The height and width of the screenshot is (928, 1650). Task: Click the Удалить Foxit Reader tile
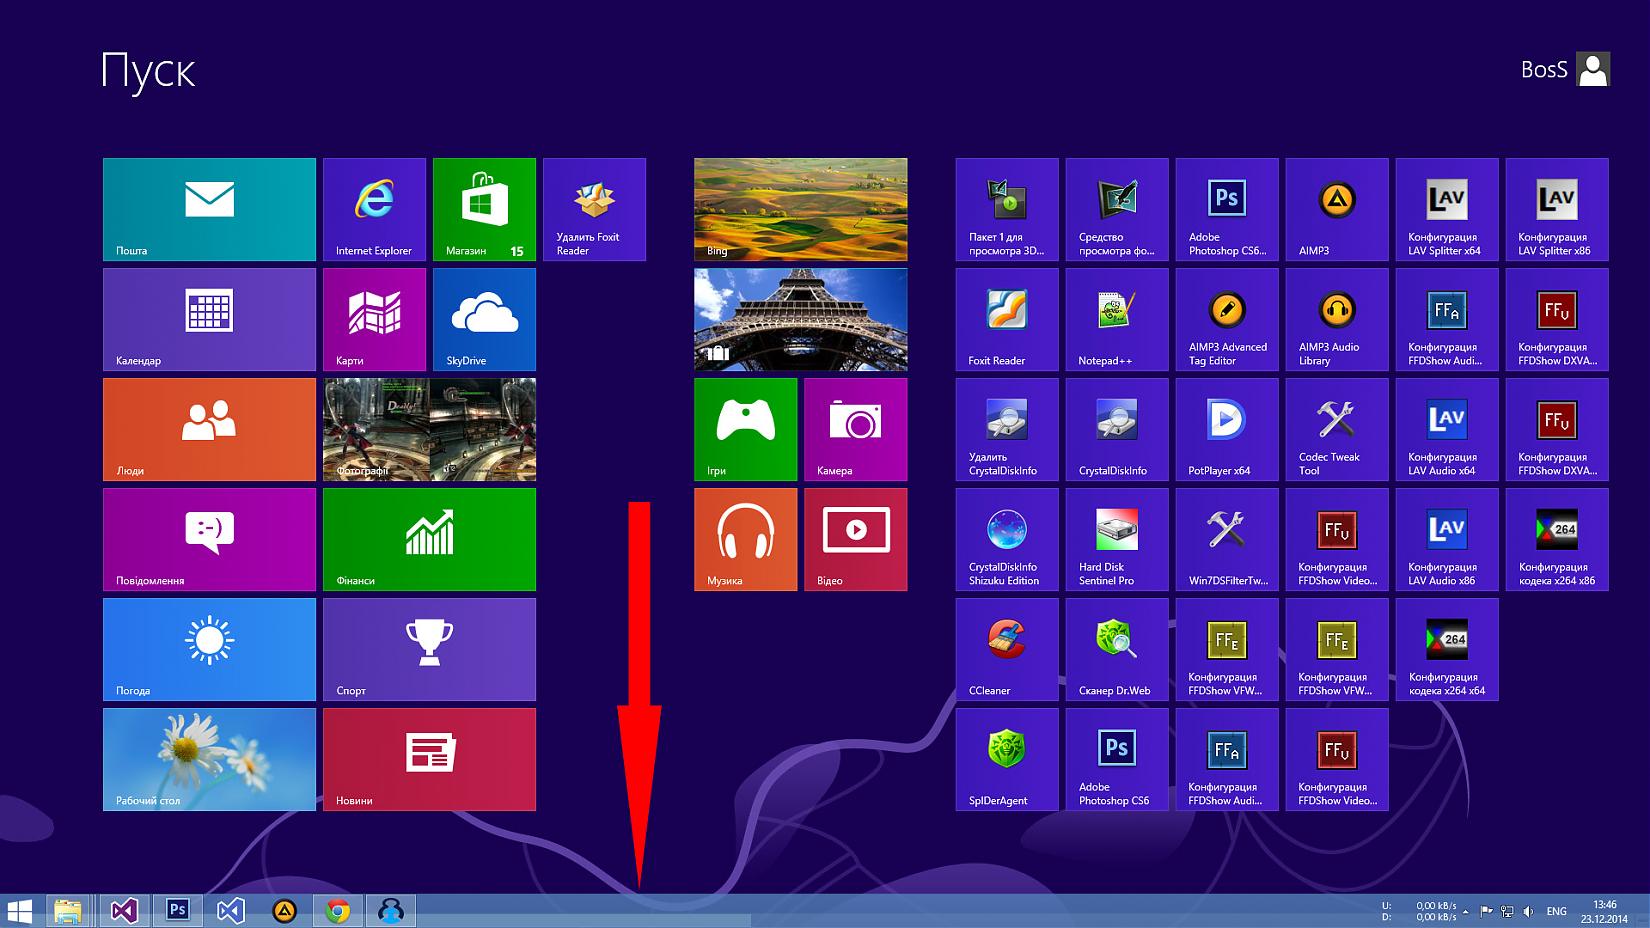tap(594, 209)
